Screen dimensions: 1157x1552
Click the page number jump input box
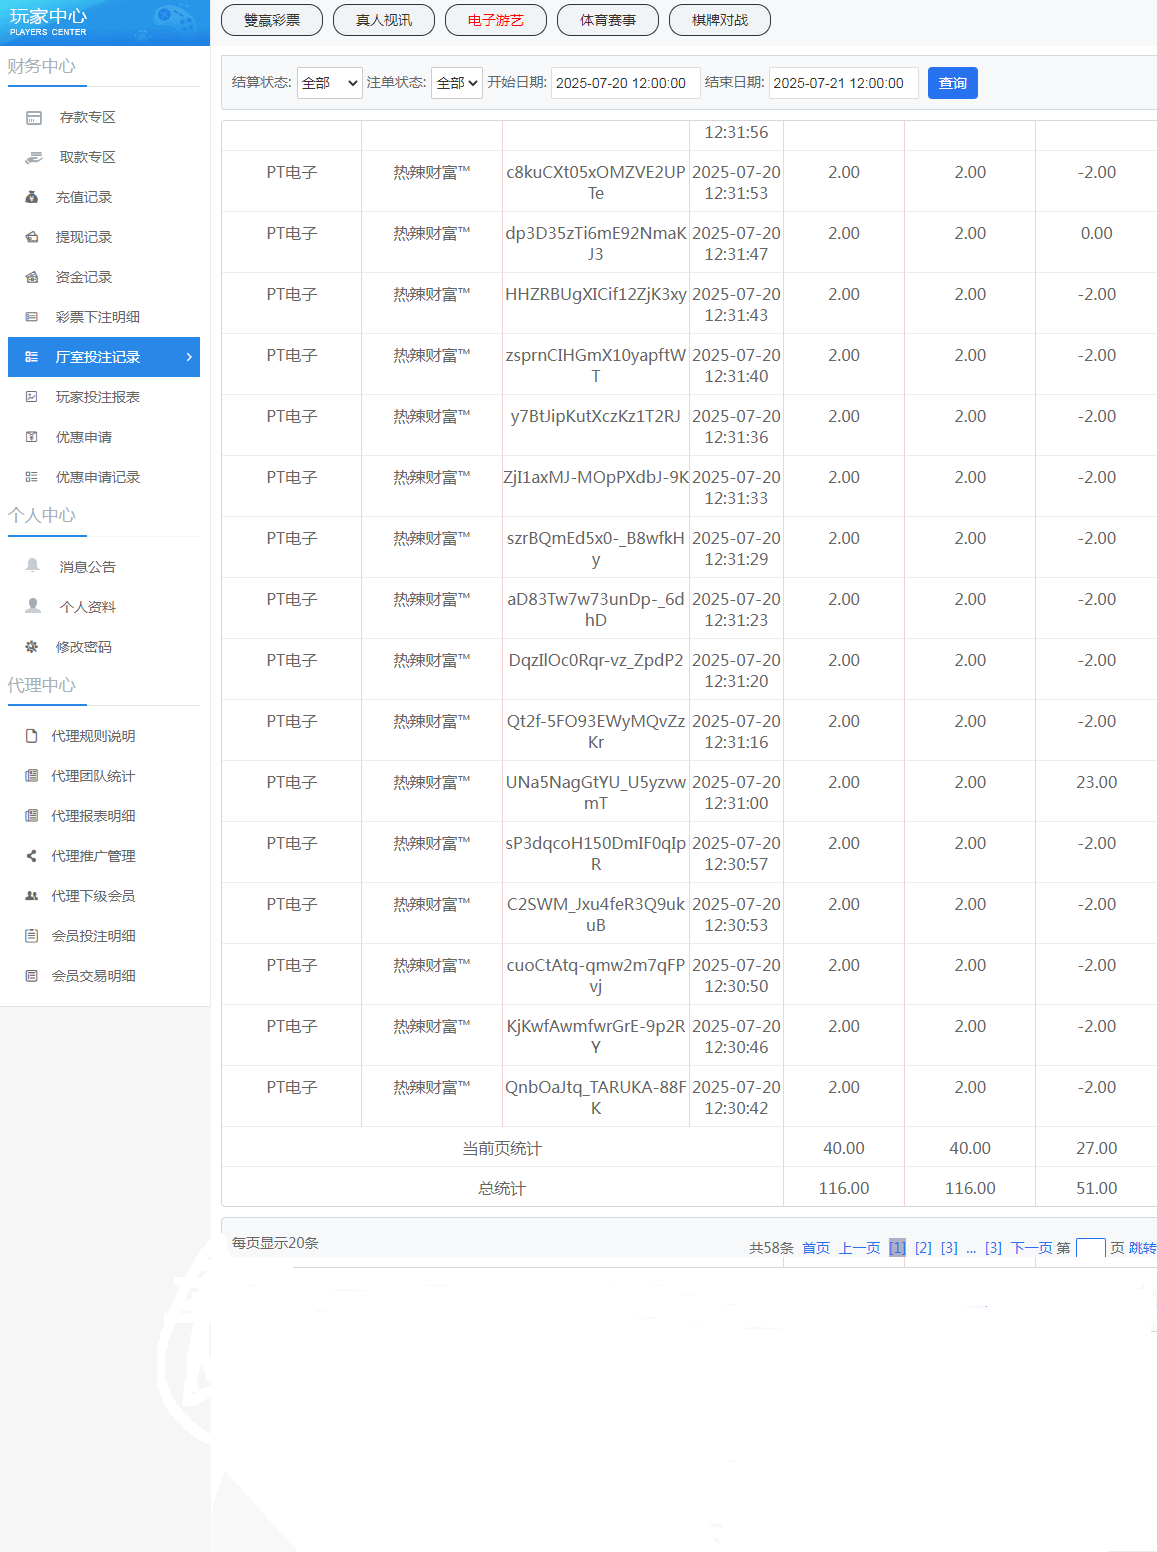(x=1090, y=1248)
